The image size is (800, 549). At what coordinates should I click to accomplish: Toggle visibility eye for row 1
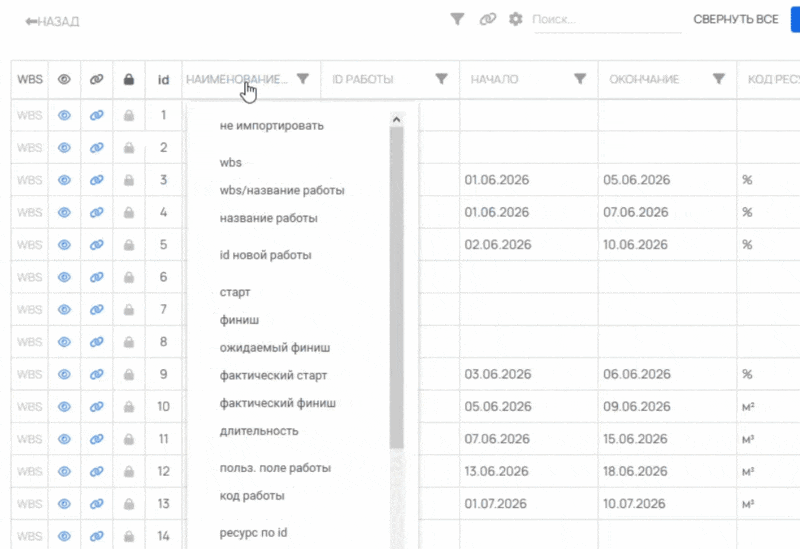click(64, 115)
